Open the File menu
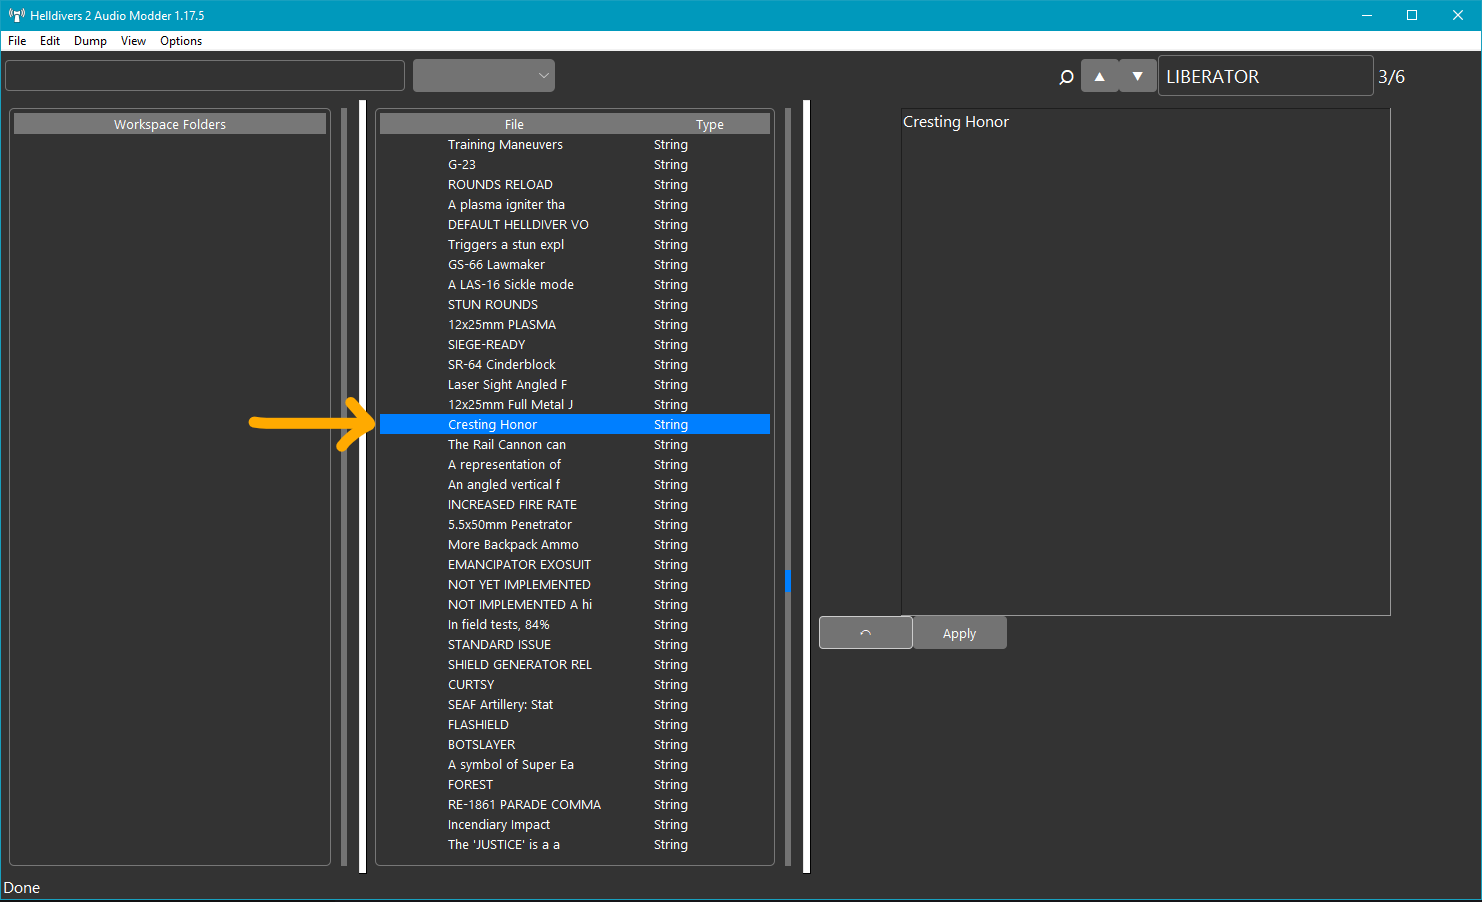Viewport: 1482px width, 902px height. click(x=17, y=41)
